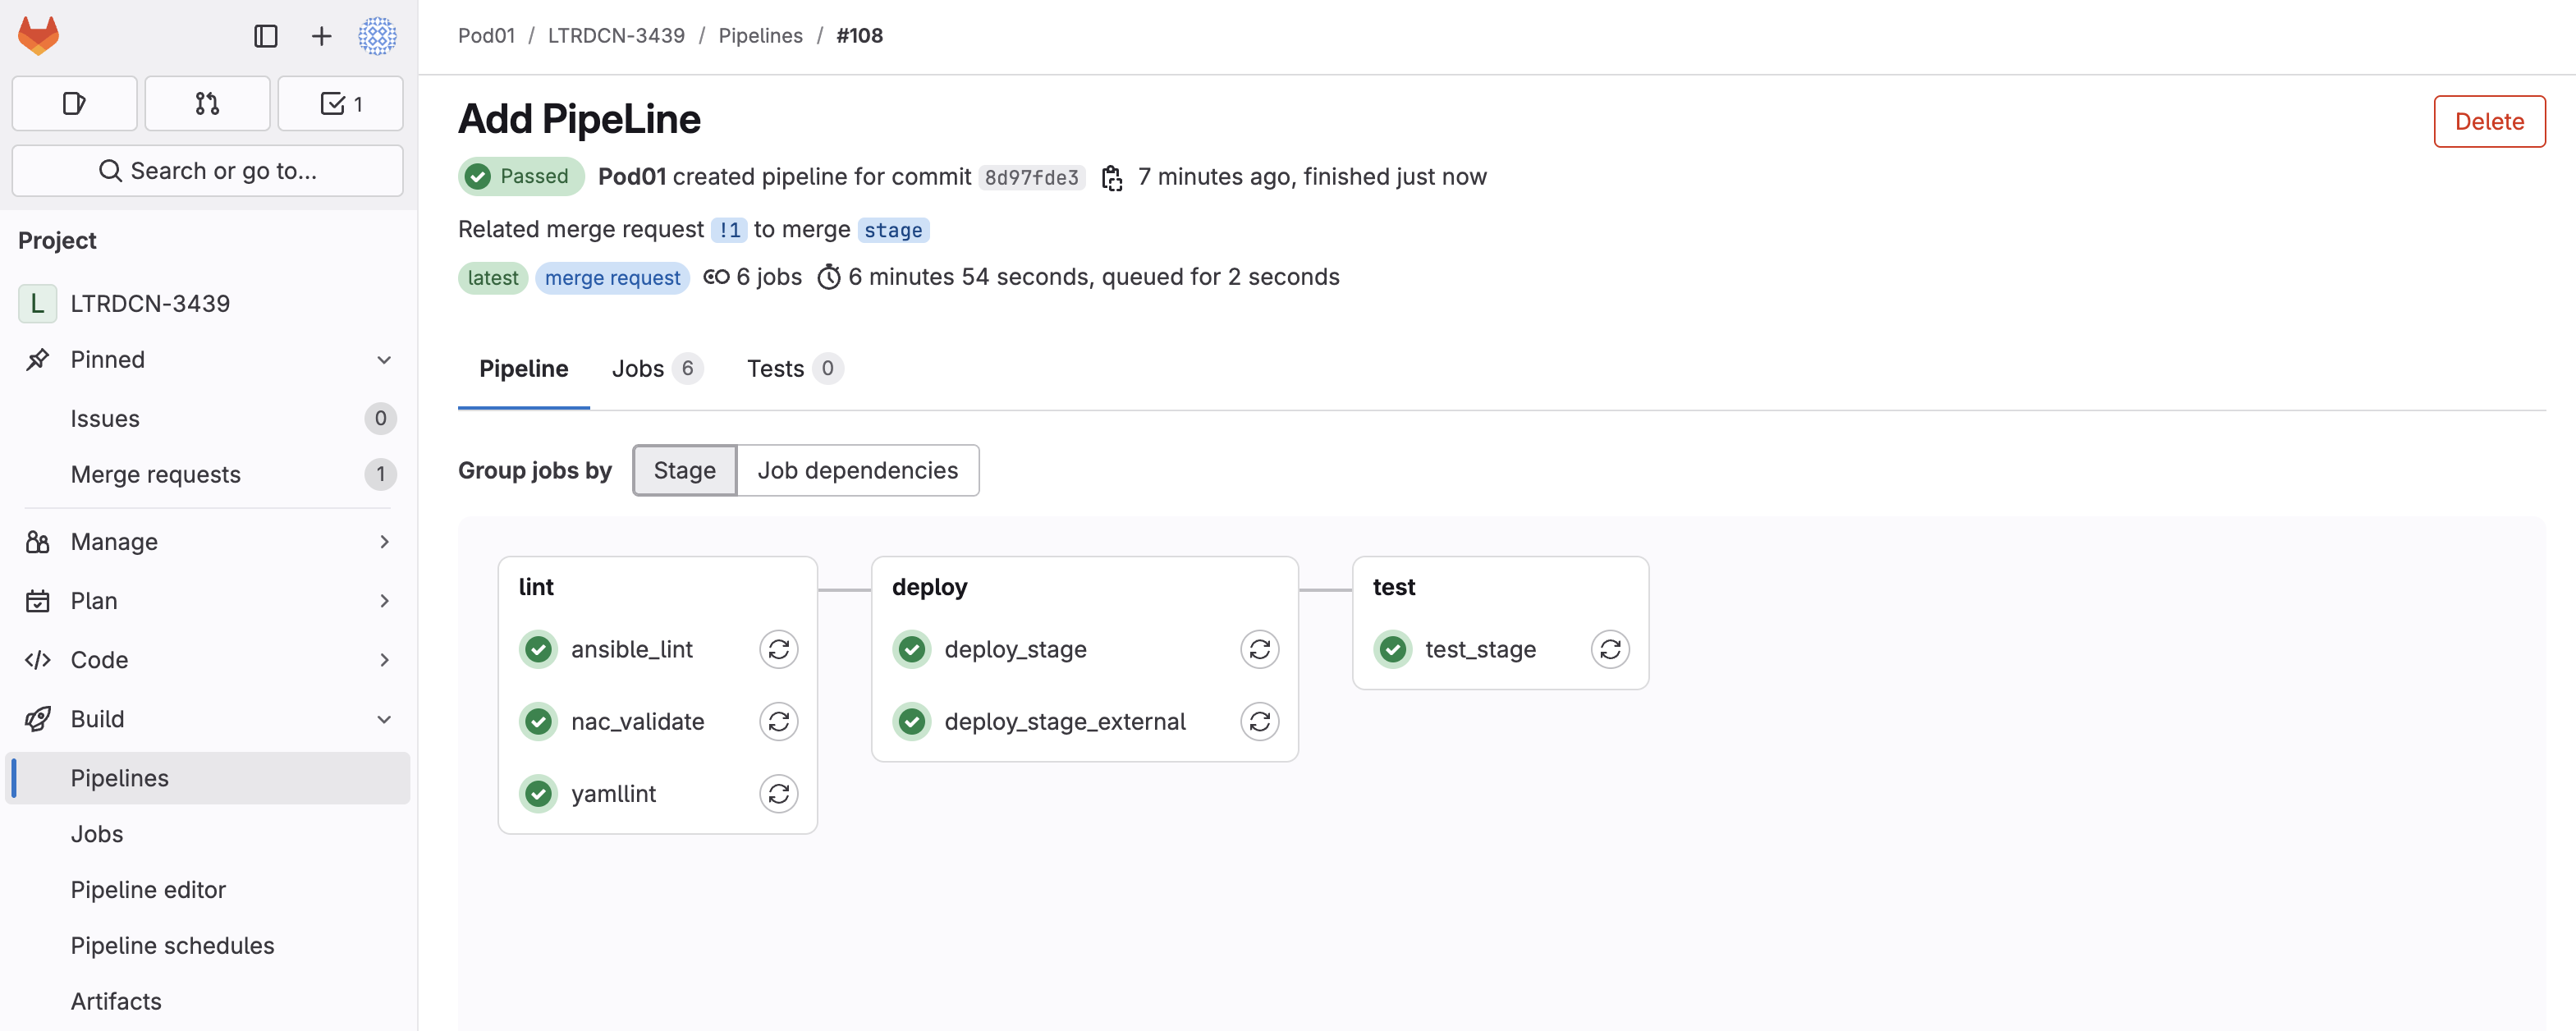Image resolution: width=2576 pixels, height=1031 pixels.
Task: Switch to the Pipeline tab
Action: (x=524, y=369)
